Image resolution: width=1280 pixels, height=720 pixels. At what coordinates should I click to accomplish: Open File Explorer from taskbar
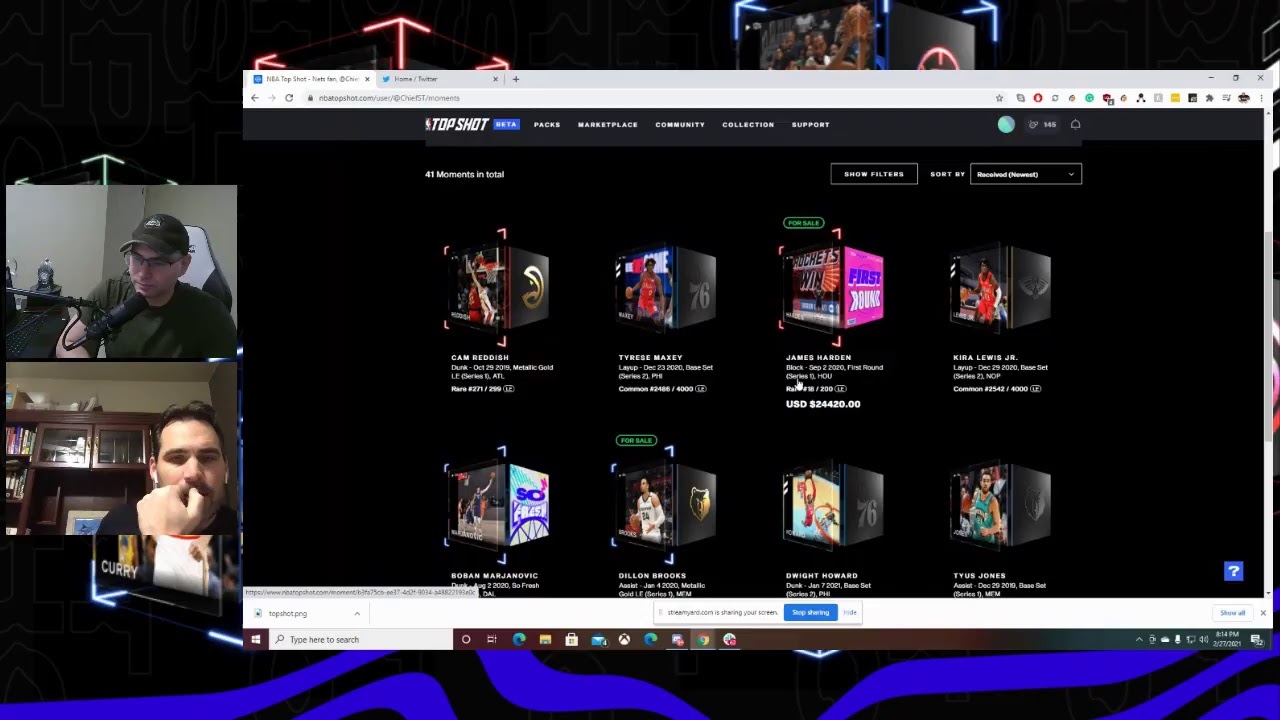[x=545, y=639]
